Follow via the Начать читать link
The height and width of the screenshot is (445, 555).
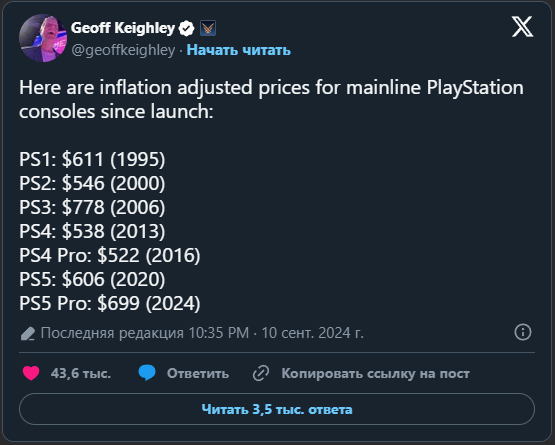[239, 50]
